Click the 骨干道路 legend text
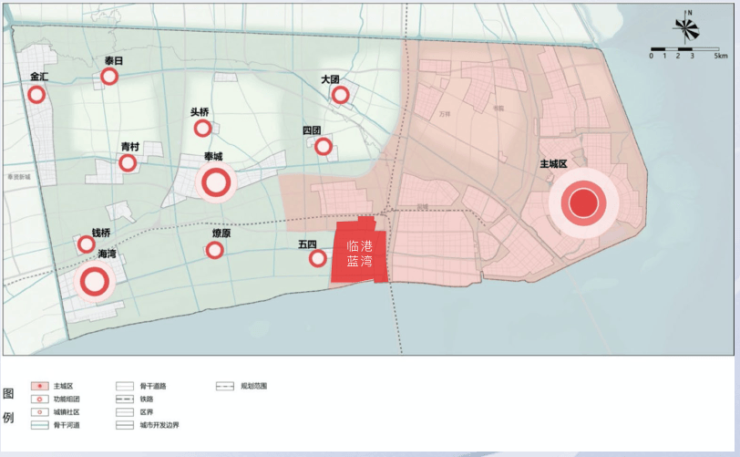This screenshot has width=740, height=457. (153, 386)
